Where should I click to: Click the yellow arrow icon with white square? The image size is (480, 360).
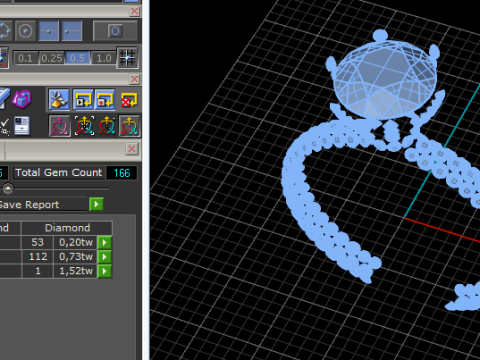[83, 99]
